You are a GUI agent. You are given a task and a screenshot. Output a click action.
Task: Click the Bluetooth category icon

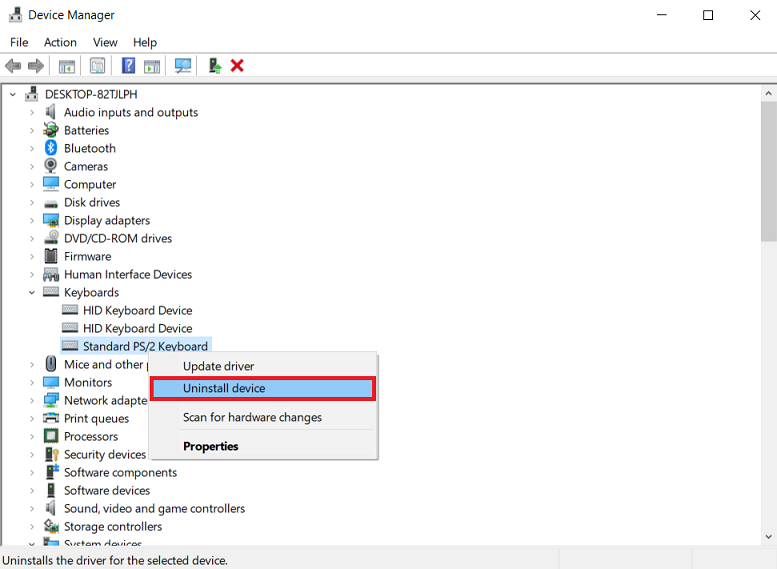coord(51,148)
